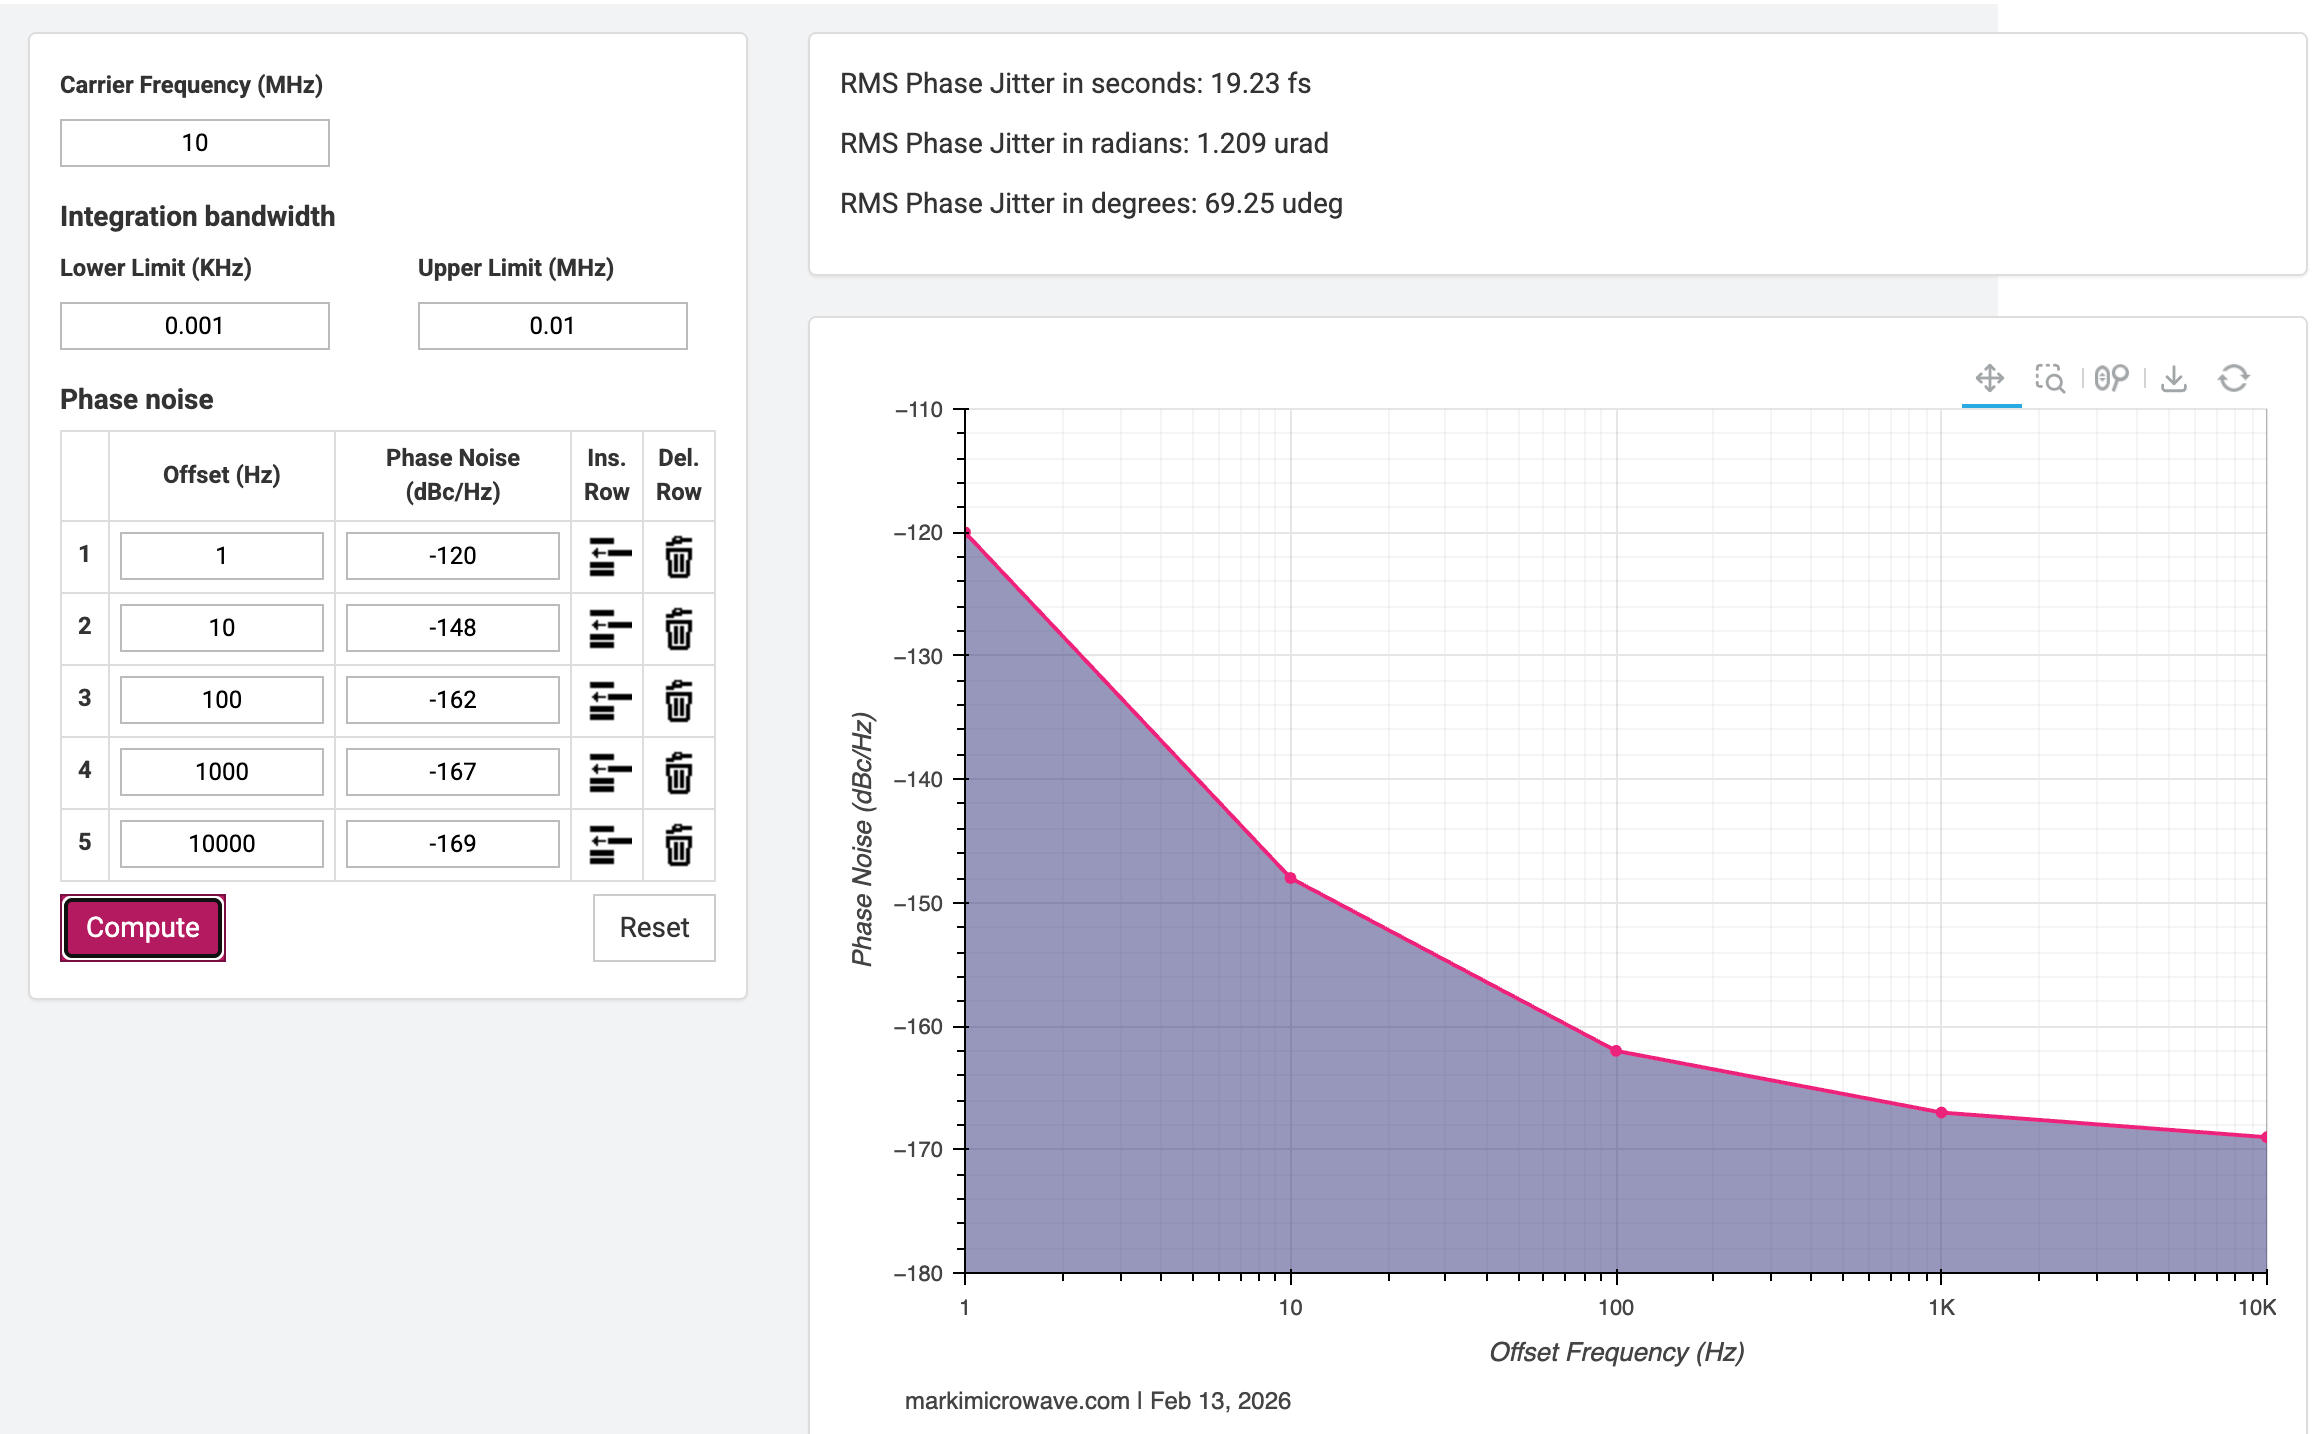
Task: Click the Carrier Frequency input field
Action: 195,143
